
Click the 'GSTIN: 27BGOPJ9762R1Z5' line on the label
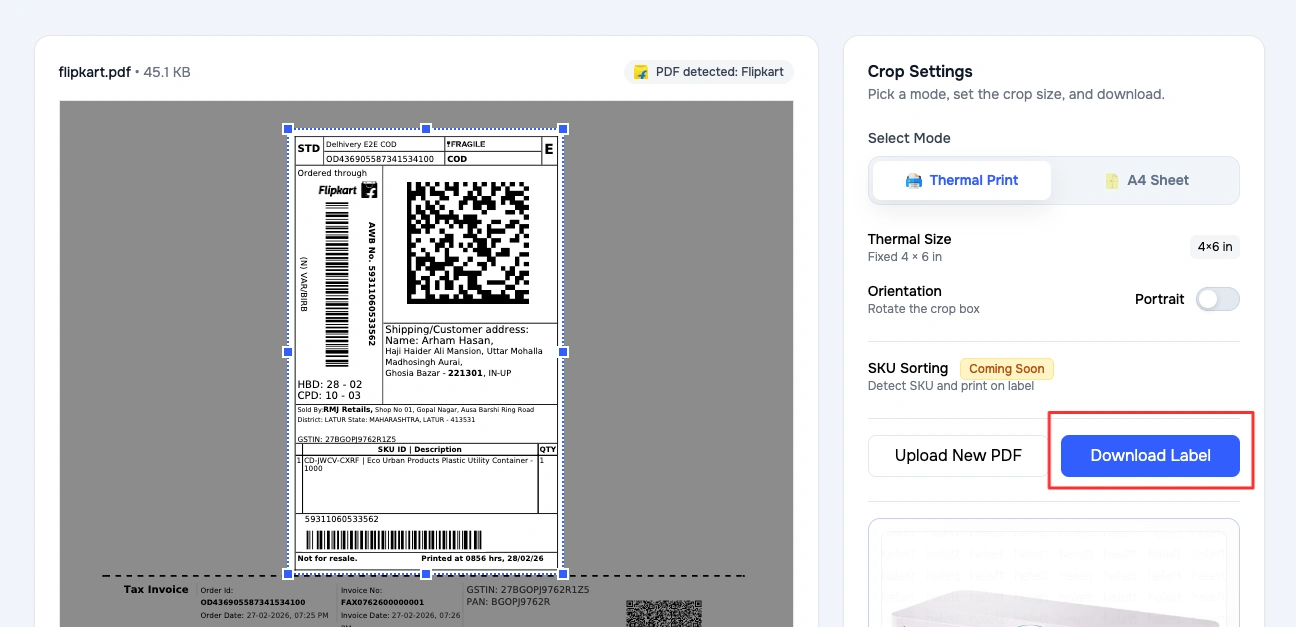click(x=347, y=439)
